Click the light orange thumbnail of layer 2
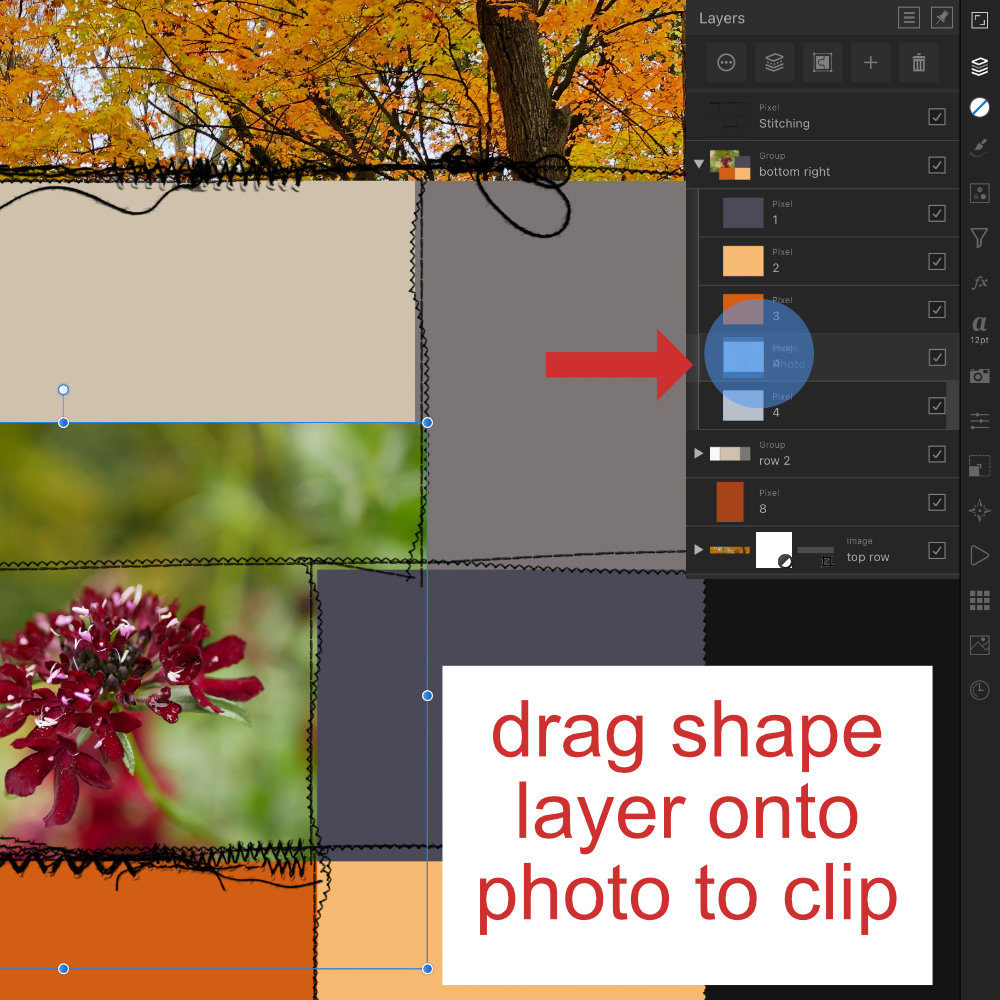Screen dimensions: 1000x1000 point(743,261)
